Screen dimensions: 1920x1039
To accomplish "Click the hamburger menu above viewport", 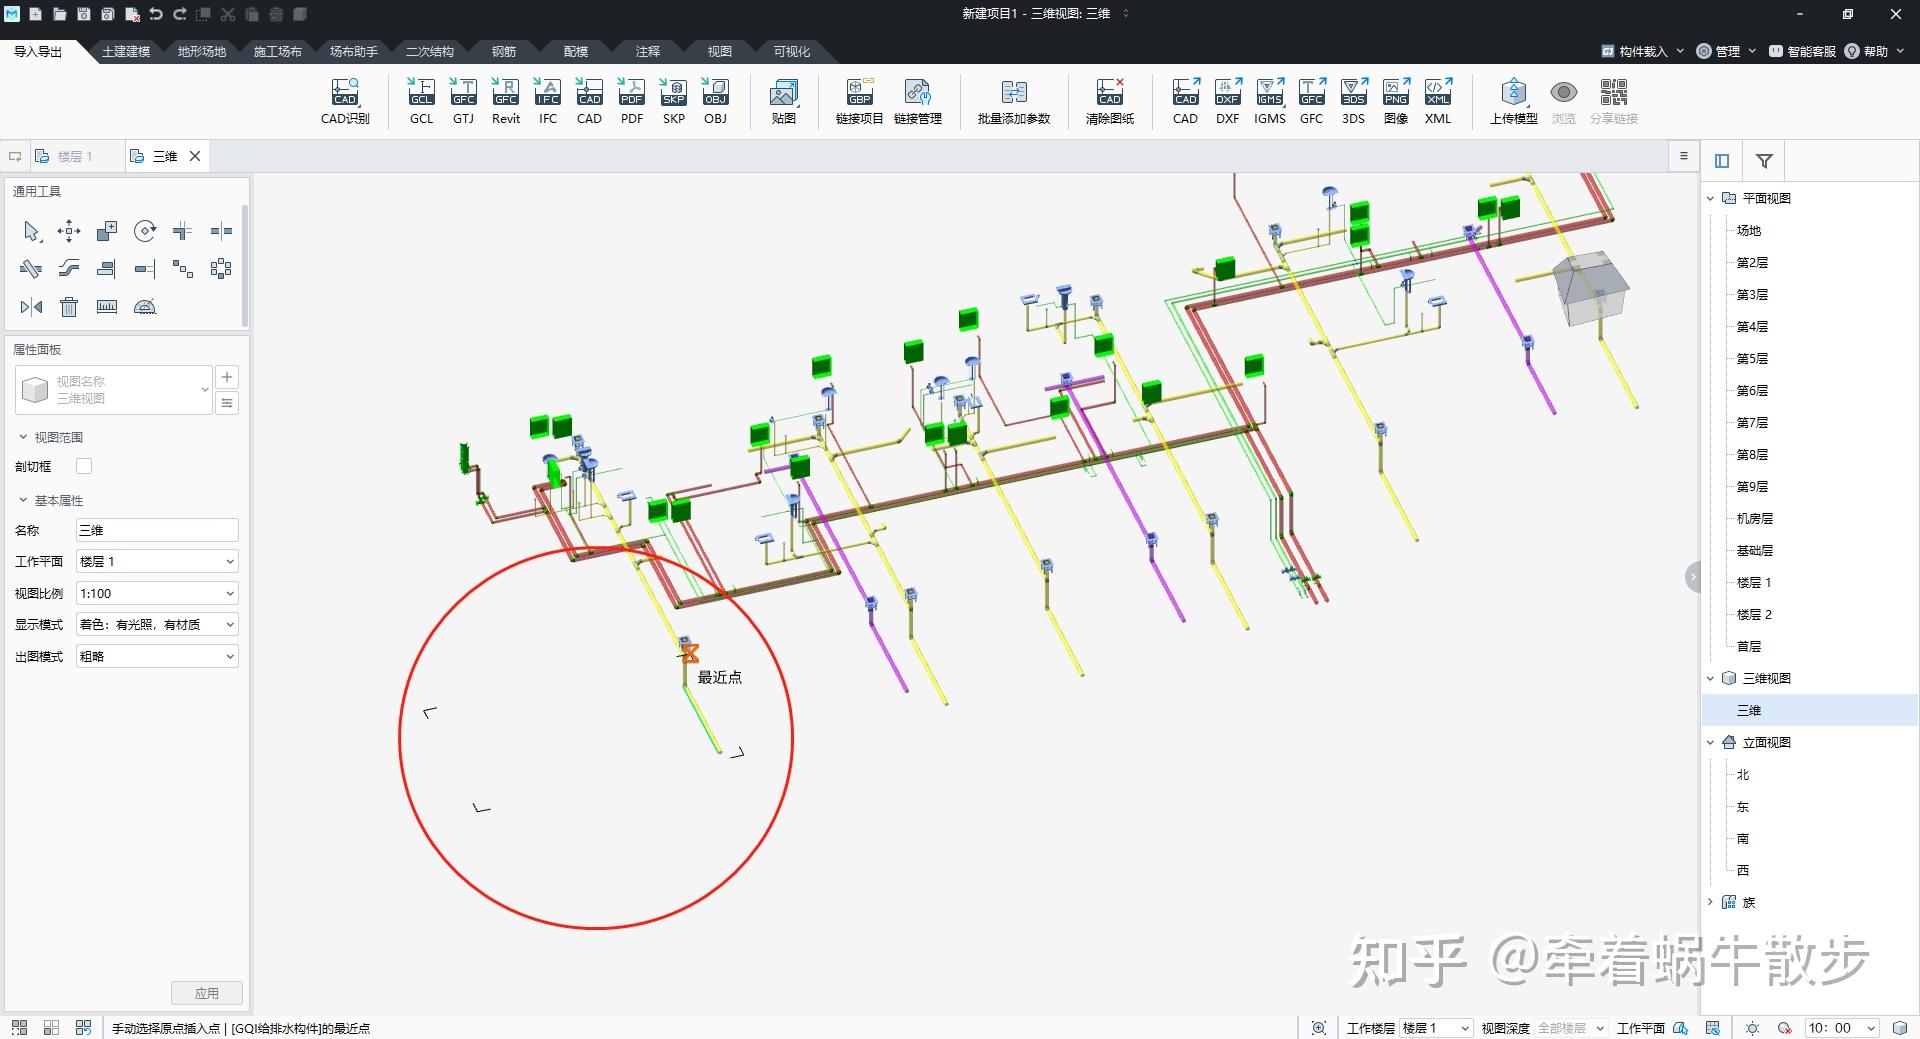I will coord(1684,156).
